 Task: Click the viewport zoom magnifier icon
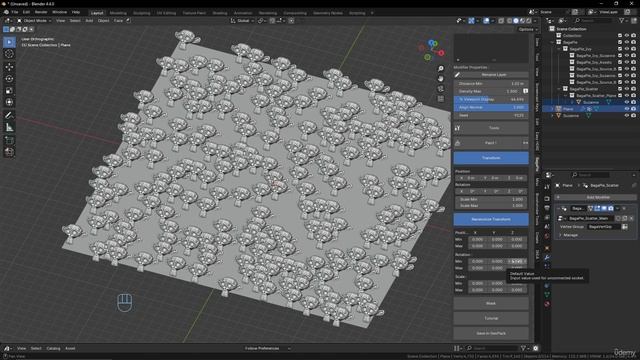441,69
